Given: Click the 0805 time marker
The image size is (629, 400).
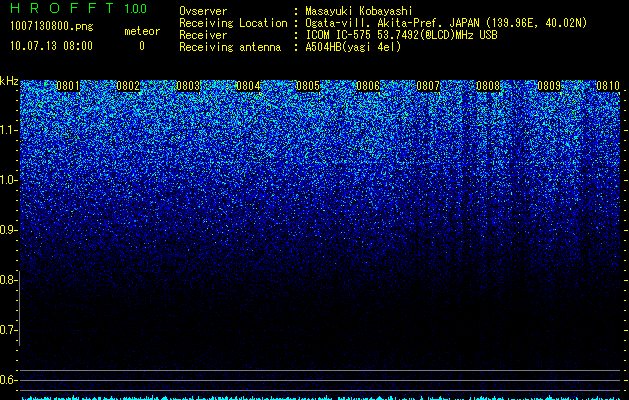Looking at the screenshot, I should (308, 86).
